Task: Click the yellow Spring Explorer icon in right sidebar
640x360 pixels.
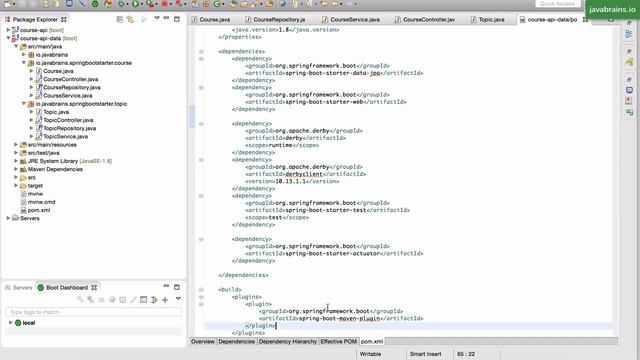Action: [x=629, y=62]
